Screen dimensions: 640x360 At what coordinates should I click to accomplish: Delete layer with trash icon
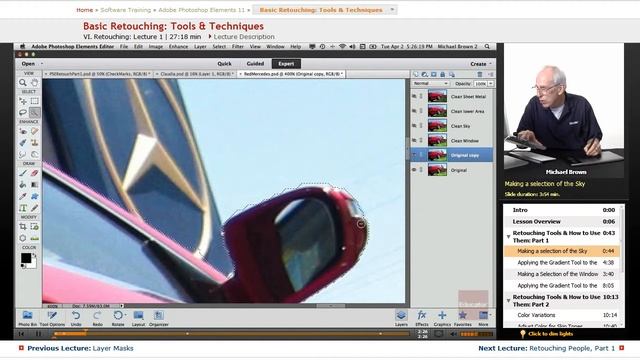[480, 74]
